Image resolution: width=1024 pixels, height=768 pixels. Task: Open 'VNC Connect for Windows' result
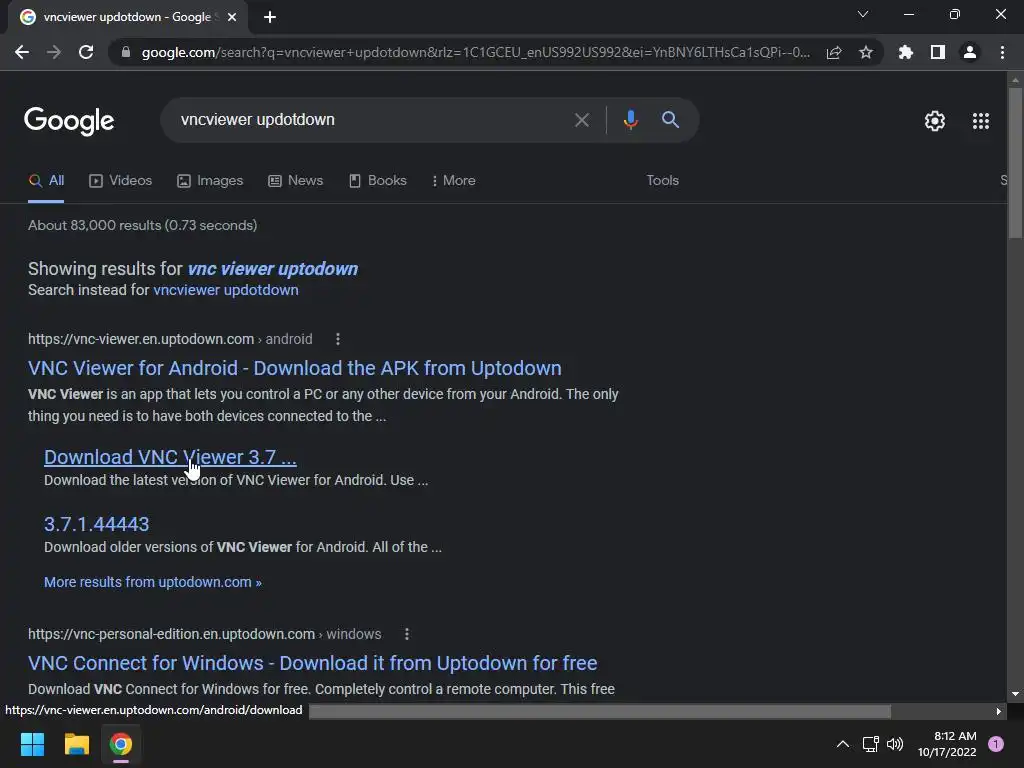312,664
